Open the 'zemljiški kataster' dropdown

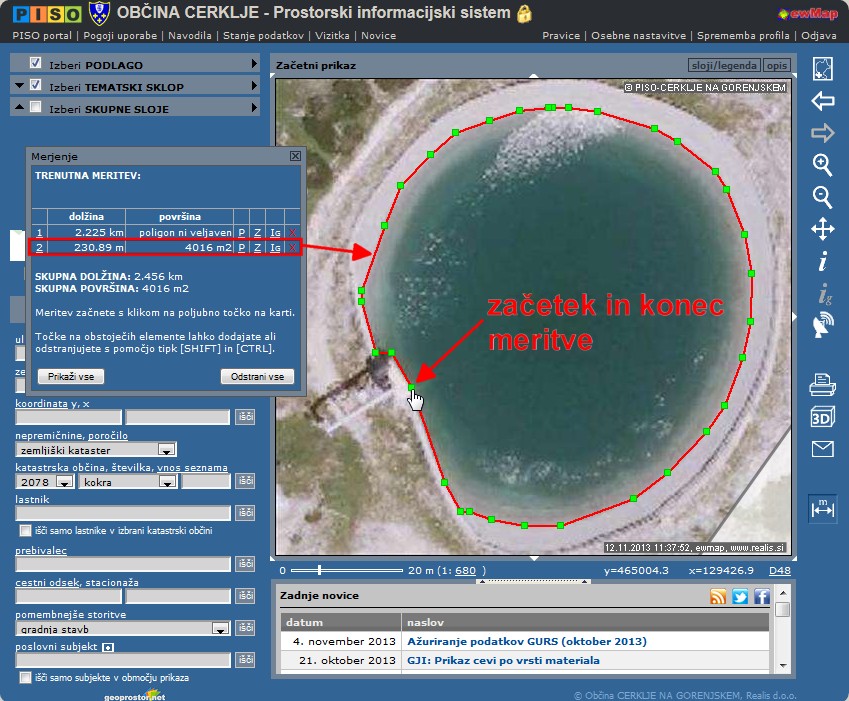pyautogui.click(x=166, y=450)
